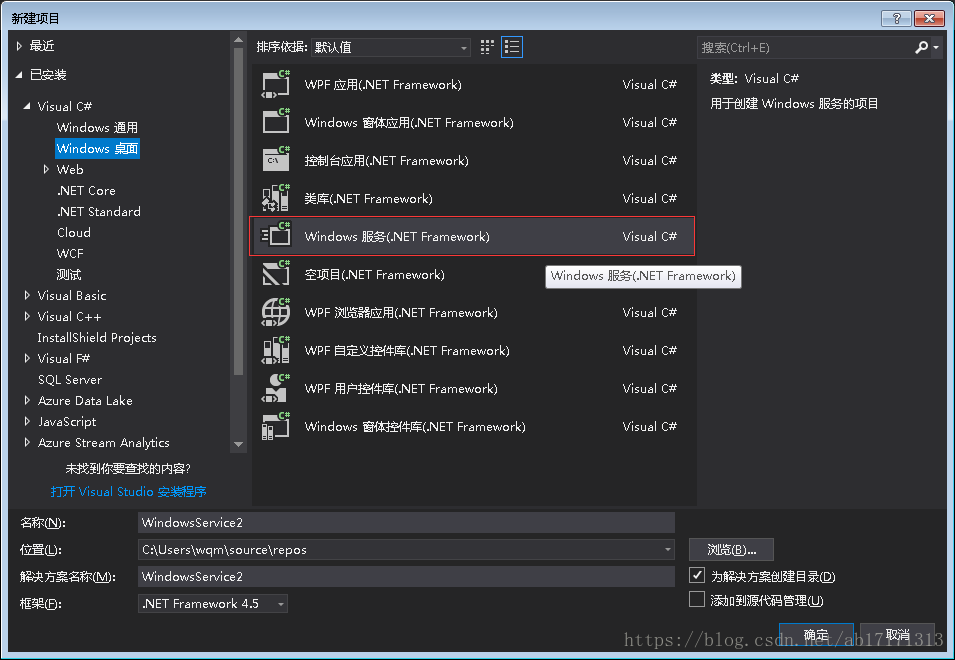Select the Windows 窗体应用 template icon
Image resolution: width=955 pixels, height=660 pixels.
pos(276,122)
